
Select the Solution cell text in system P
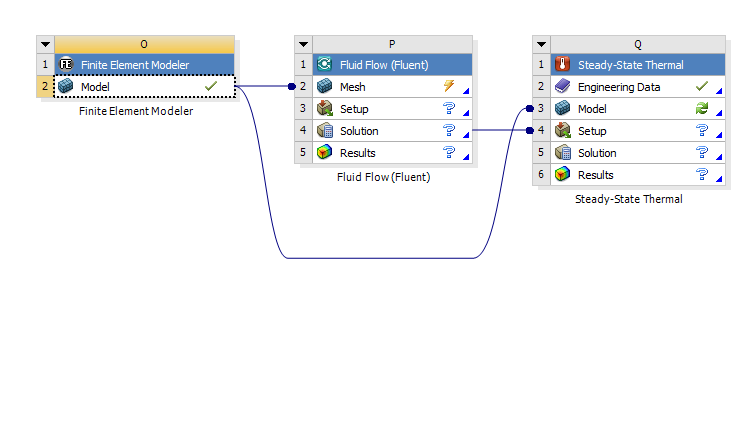[359, 131]
